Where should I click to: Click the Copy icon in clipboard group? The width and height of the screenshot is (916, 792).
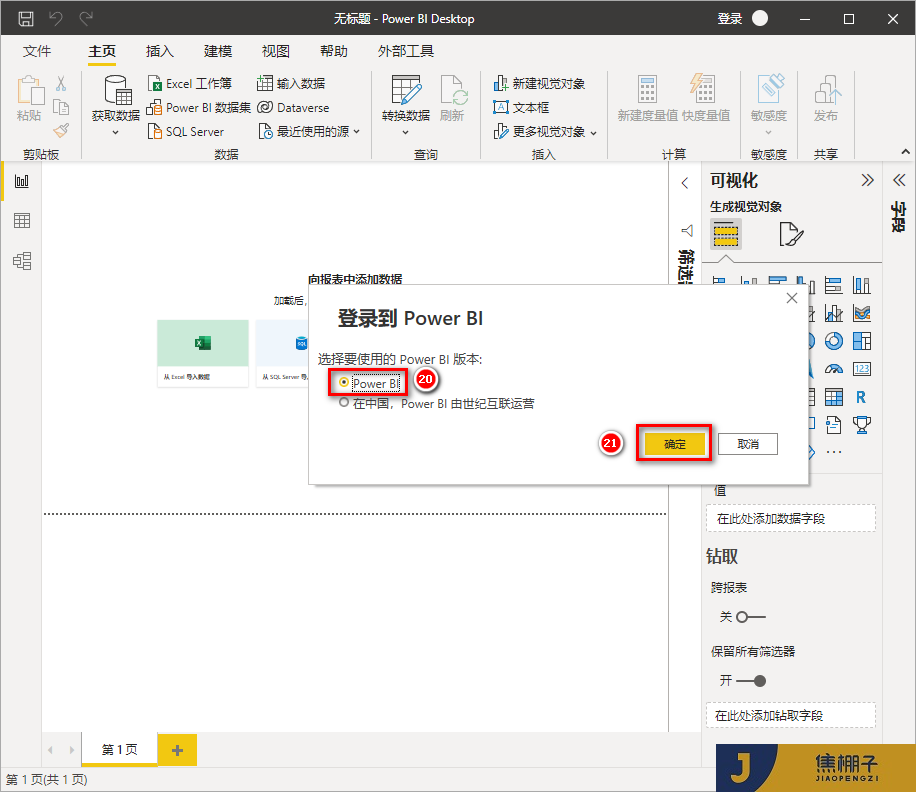pos(61,107)
